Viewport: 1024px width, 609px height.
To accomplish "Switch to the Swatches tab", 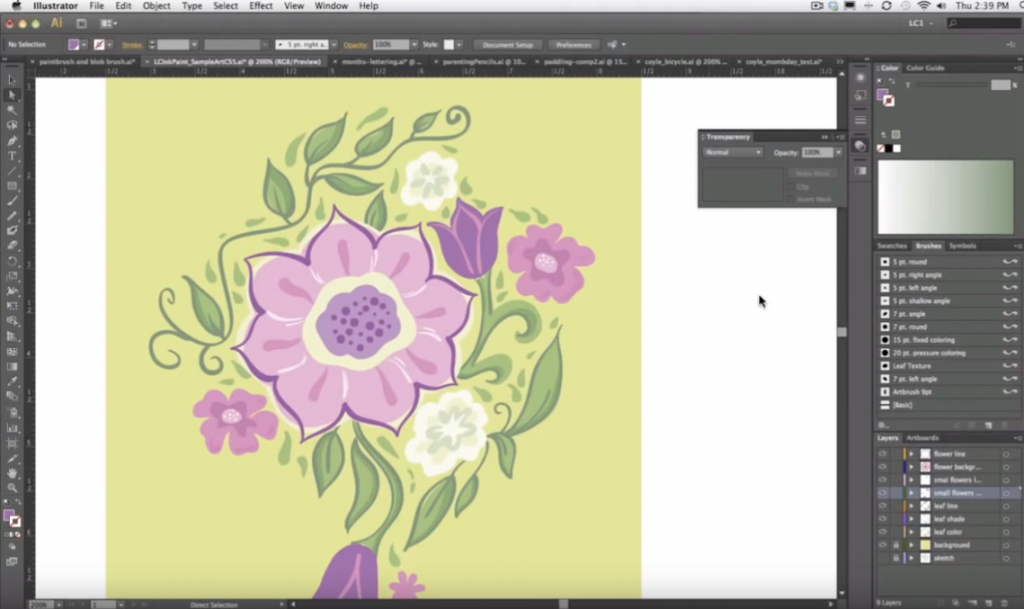I will [x=892, y=246].
